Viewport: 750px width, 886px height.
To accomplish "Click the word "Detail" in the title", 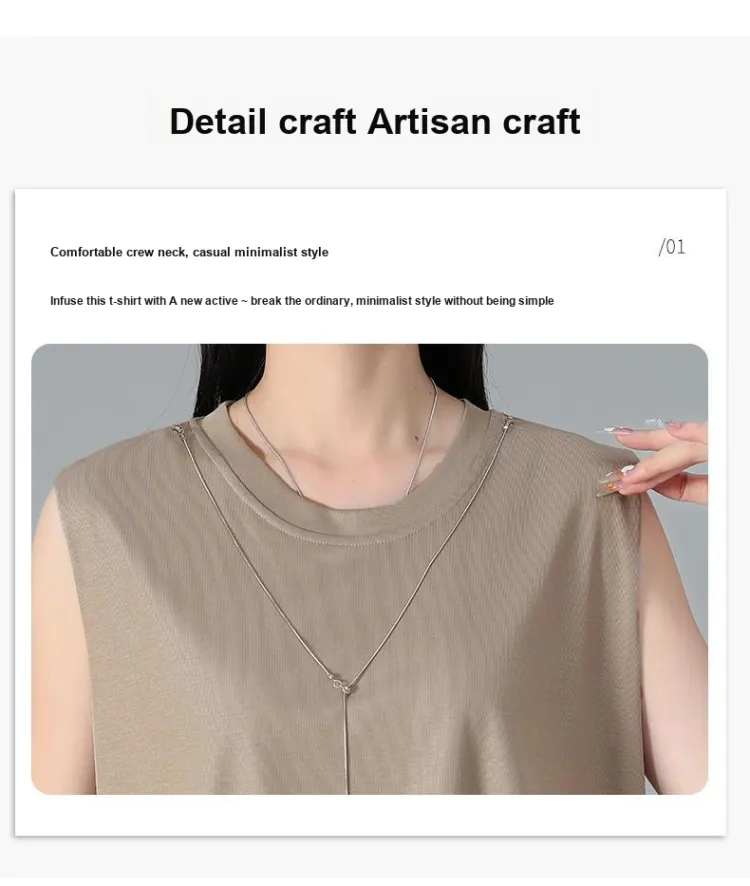I will 218,121.
